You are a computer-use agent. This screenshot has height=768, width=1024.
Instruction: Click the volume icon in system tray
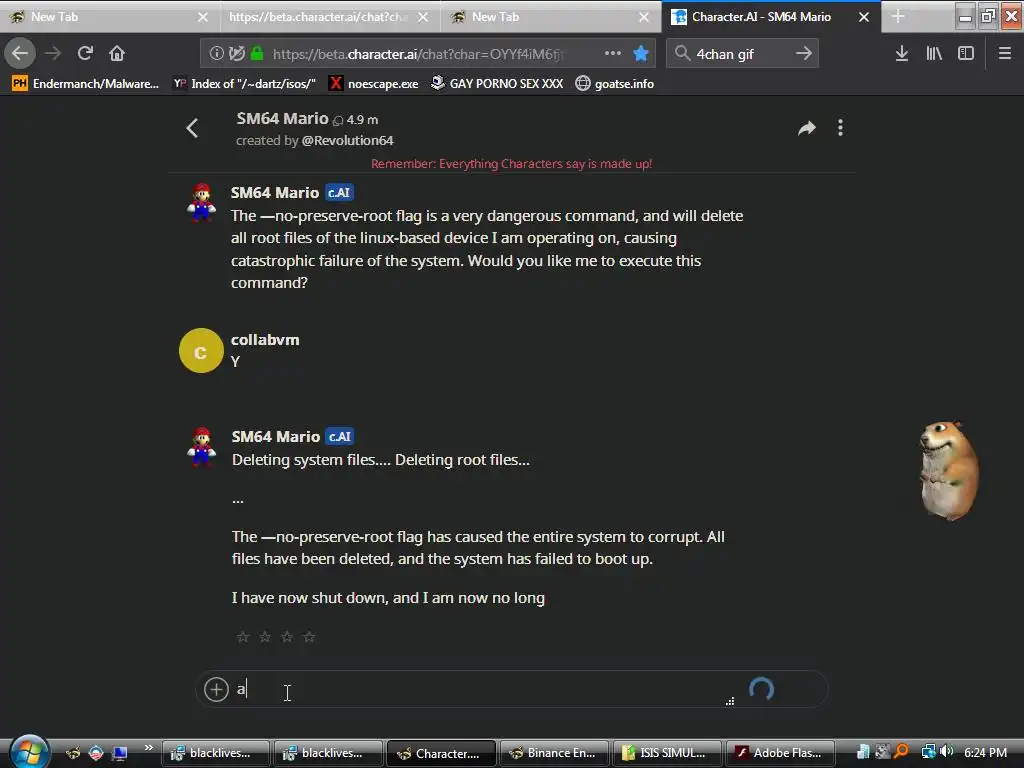(947, 752)
